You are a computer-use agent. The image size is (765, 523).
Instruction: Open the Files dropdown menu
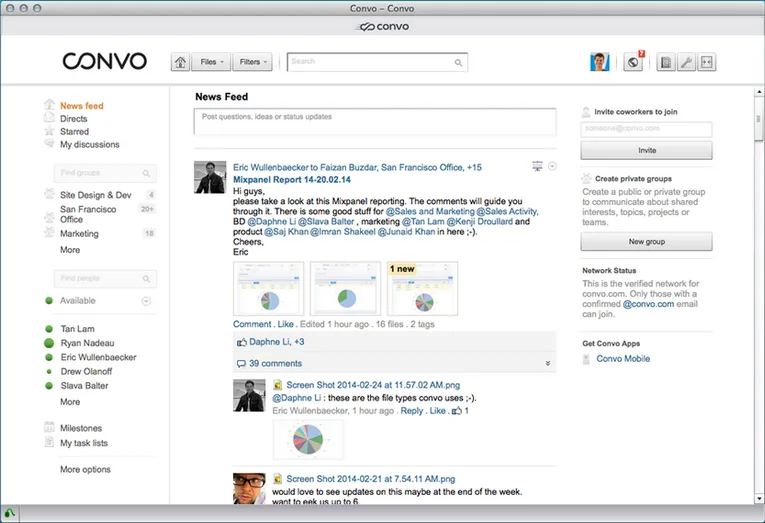pyautogui.click(x=211, y=62)
